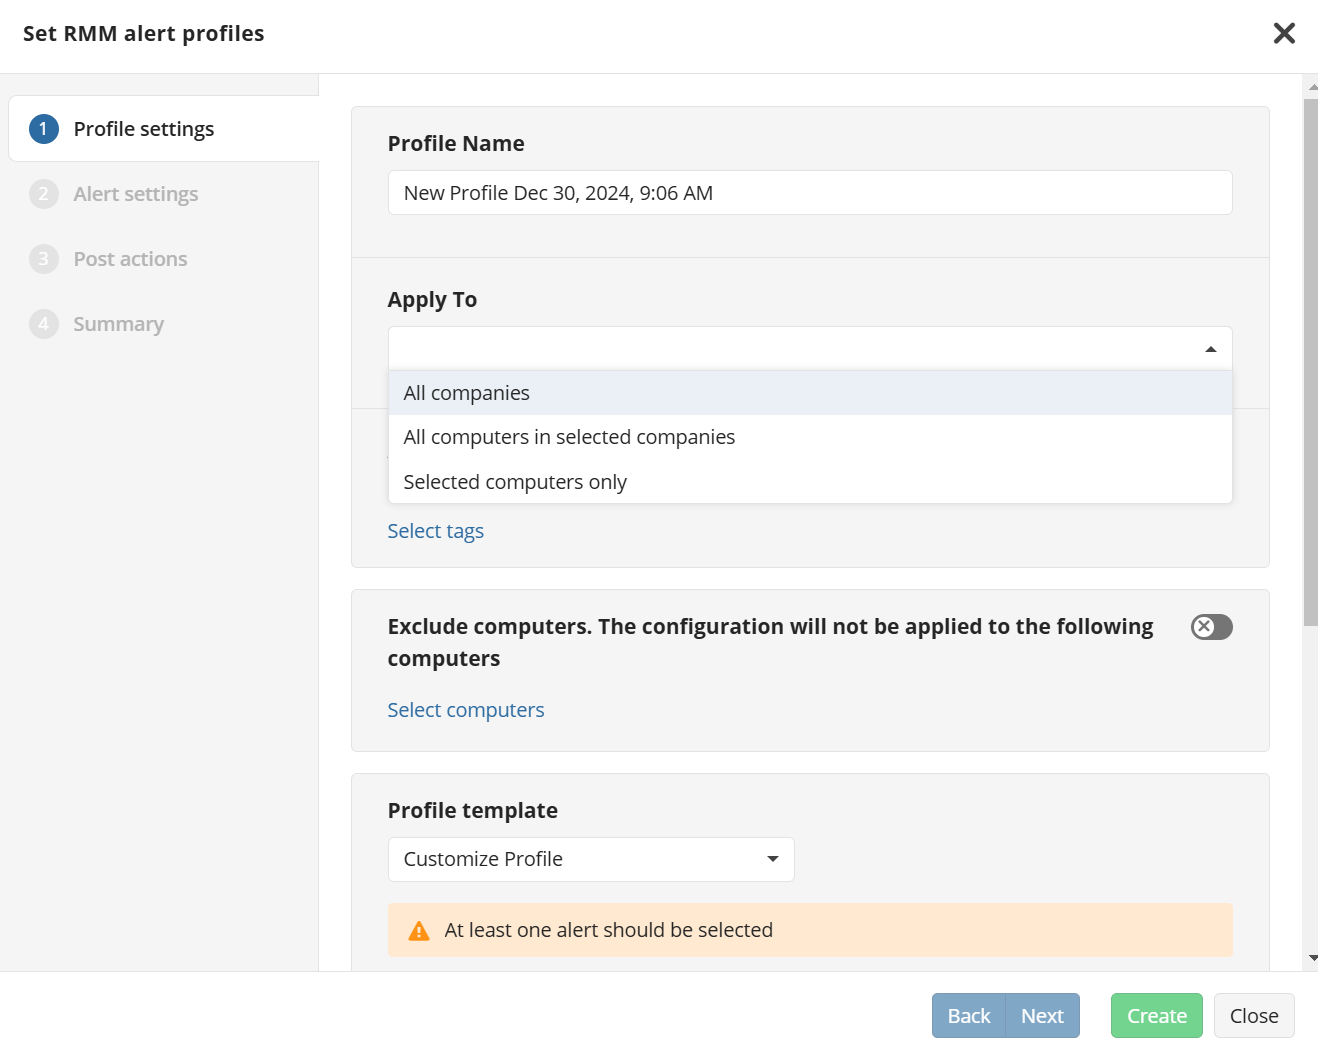This screenshot has height=1050, width=1318.
Task: Click the step 2 circle icon
Action: tap(43, 194)
